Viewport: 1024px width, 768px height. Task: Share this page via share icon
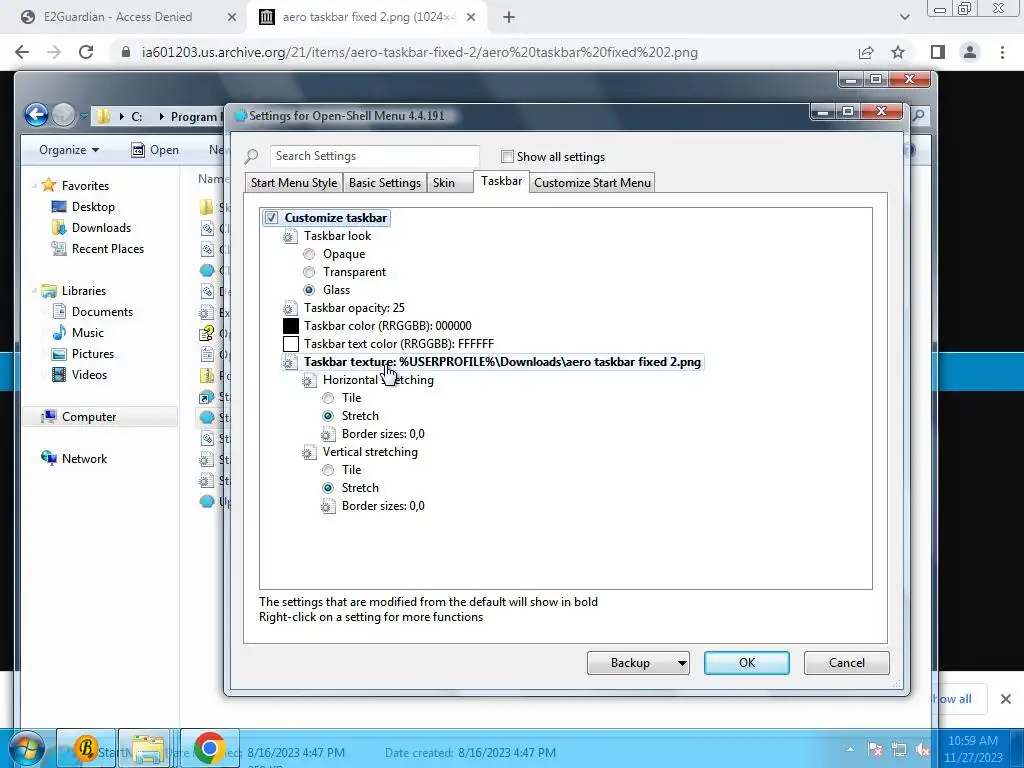coord(866,52)
